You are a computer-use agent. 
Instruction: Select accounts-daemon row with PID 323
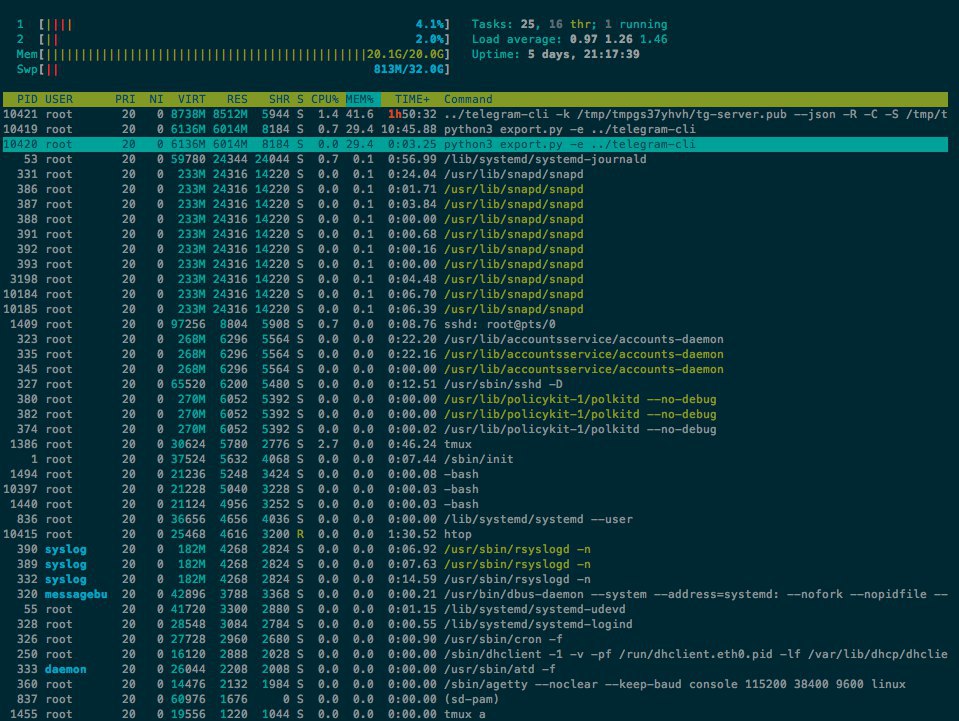(475, 339)
